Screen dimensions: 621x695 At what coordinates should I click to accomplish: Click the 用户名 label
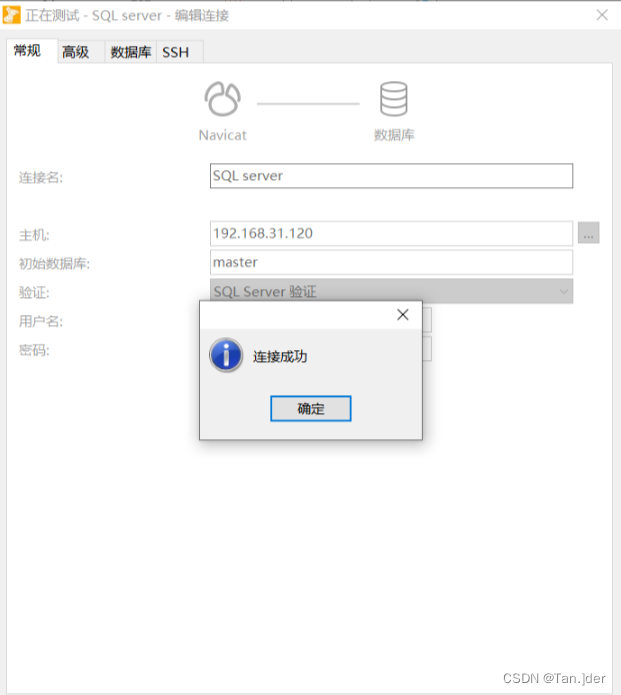[x=41, y=321]
